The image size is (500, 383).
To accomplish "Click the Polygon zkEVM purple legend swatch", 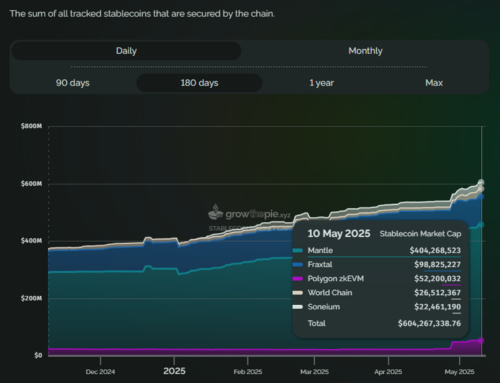I will 298,279.
